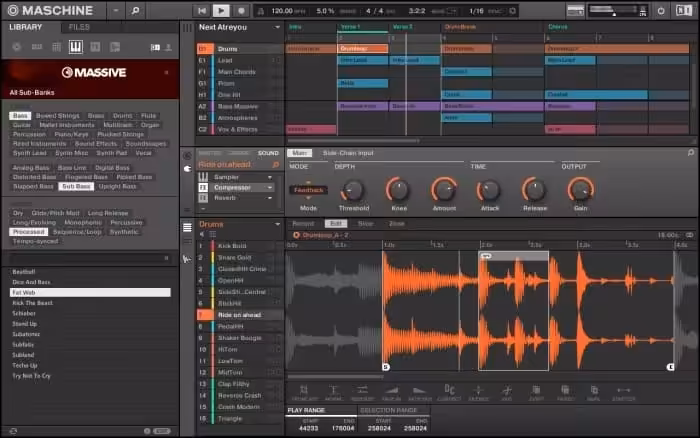
Task: Switch to the Record sample tab
Action: point(303,224)
